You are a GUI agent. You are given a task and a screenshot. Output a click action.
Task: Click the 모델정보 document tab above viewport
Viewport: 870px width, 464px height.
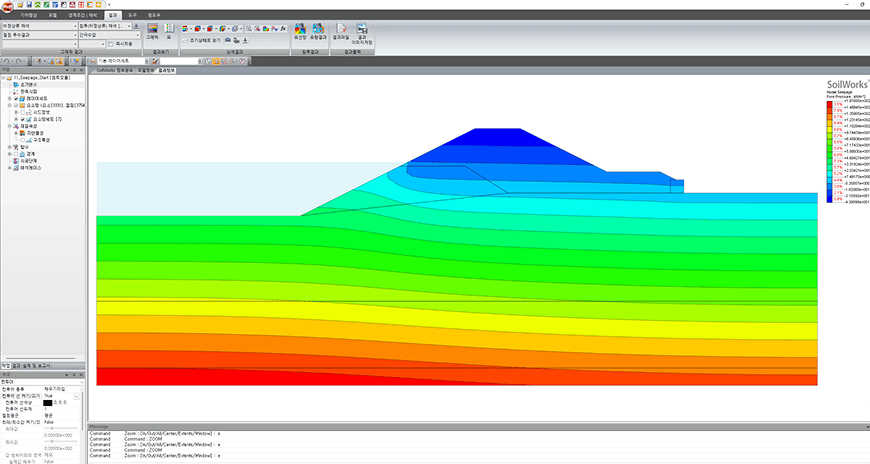pyautogui.click(x=145, y=70)
